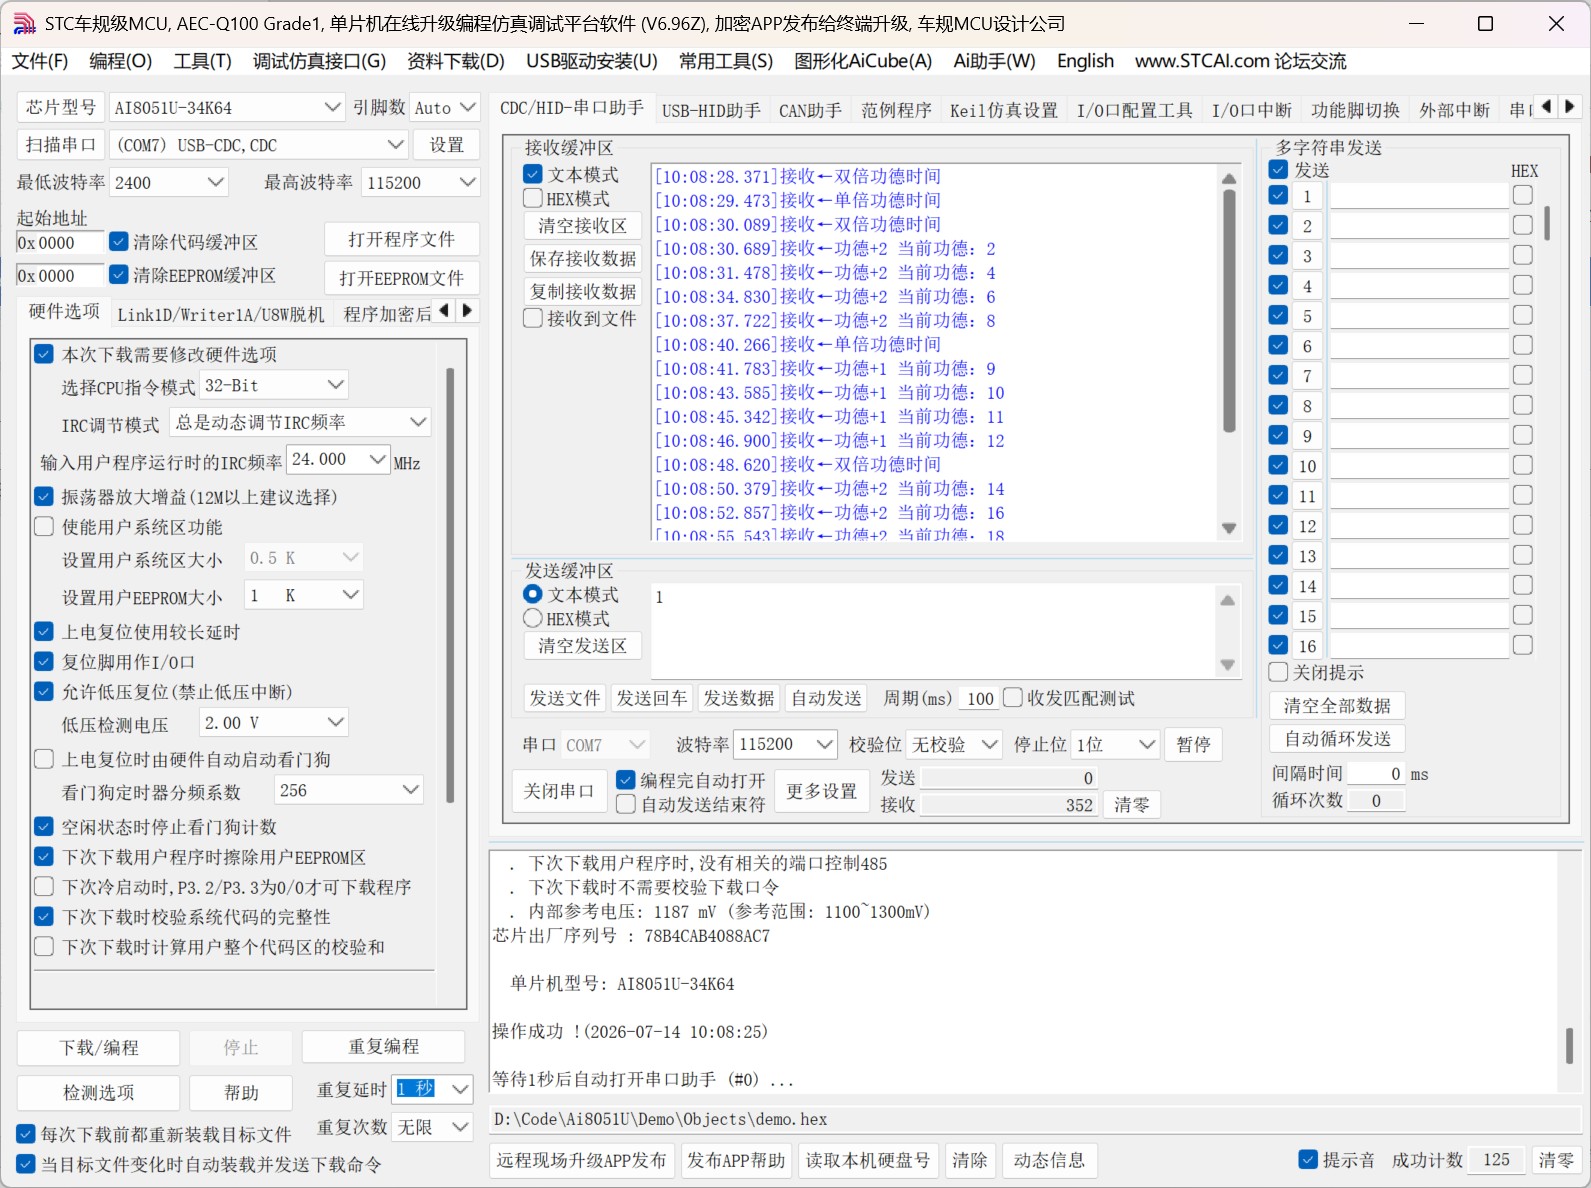1591x1188 pixels.
Task: Enable 自动发送结束符 checkbox
Action: click(626, 804)
